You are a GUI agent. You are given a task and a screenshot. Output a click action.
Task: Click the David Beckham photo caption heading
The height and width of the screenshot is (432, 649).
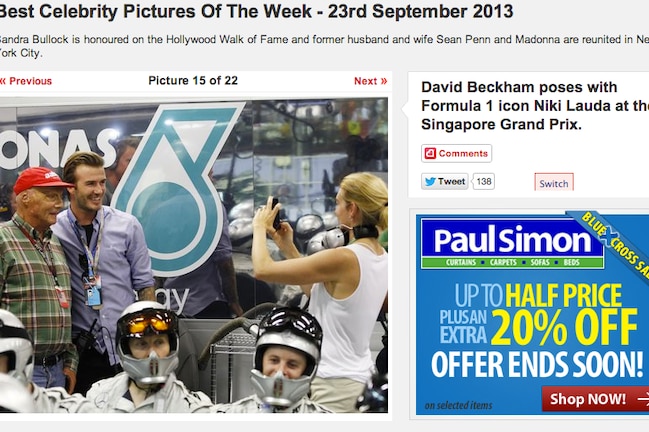[x=535, y=106]
